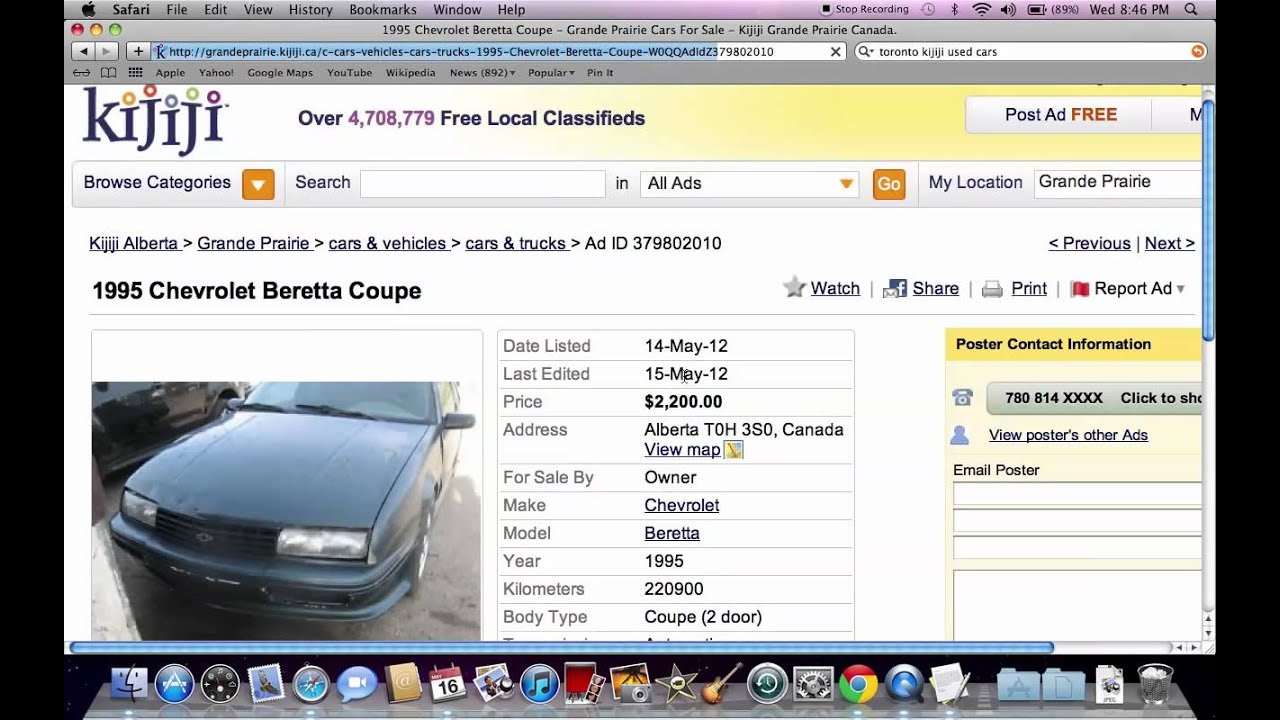
Task: Open the Wi-Fi status menu
Action: (x=981, y=10)
